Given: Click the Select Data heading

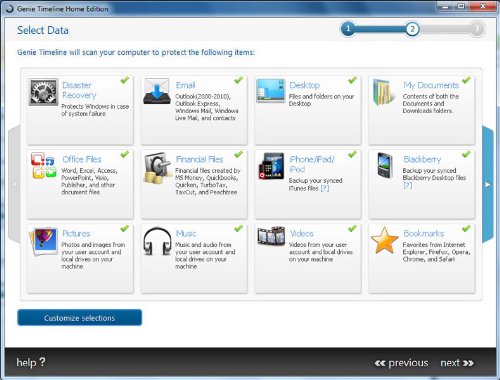Looking at the screenshot, I should [43, 30].
